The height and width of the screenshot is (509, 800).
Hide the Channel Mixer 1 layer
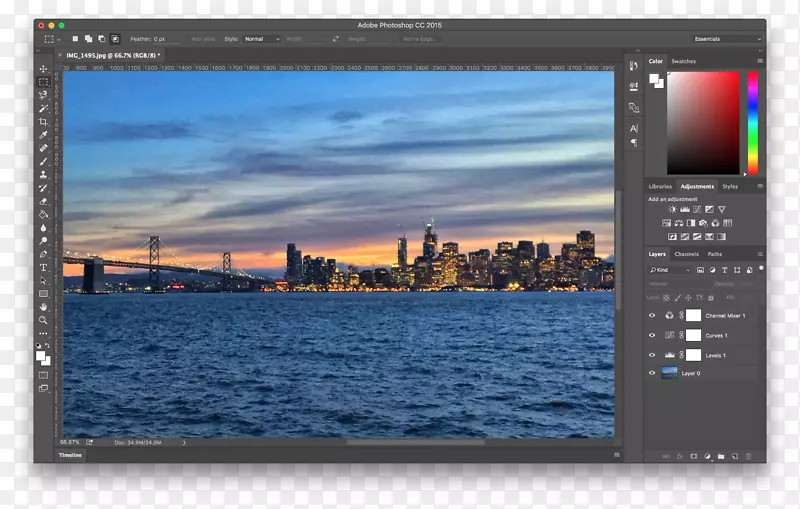652,315
